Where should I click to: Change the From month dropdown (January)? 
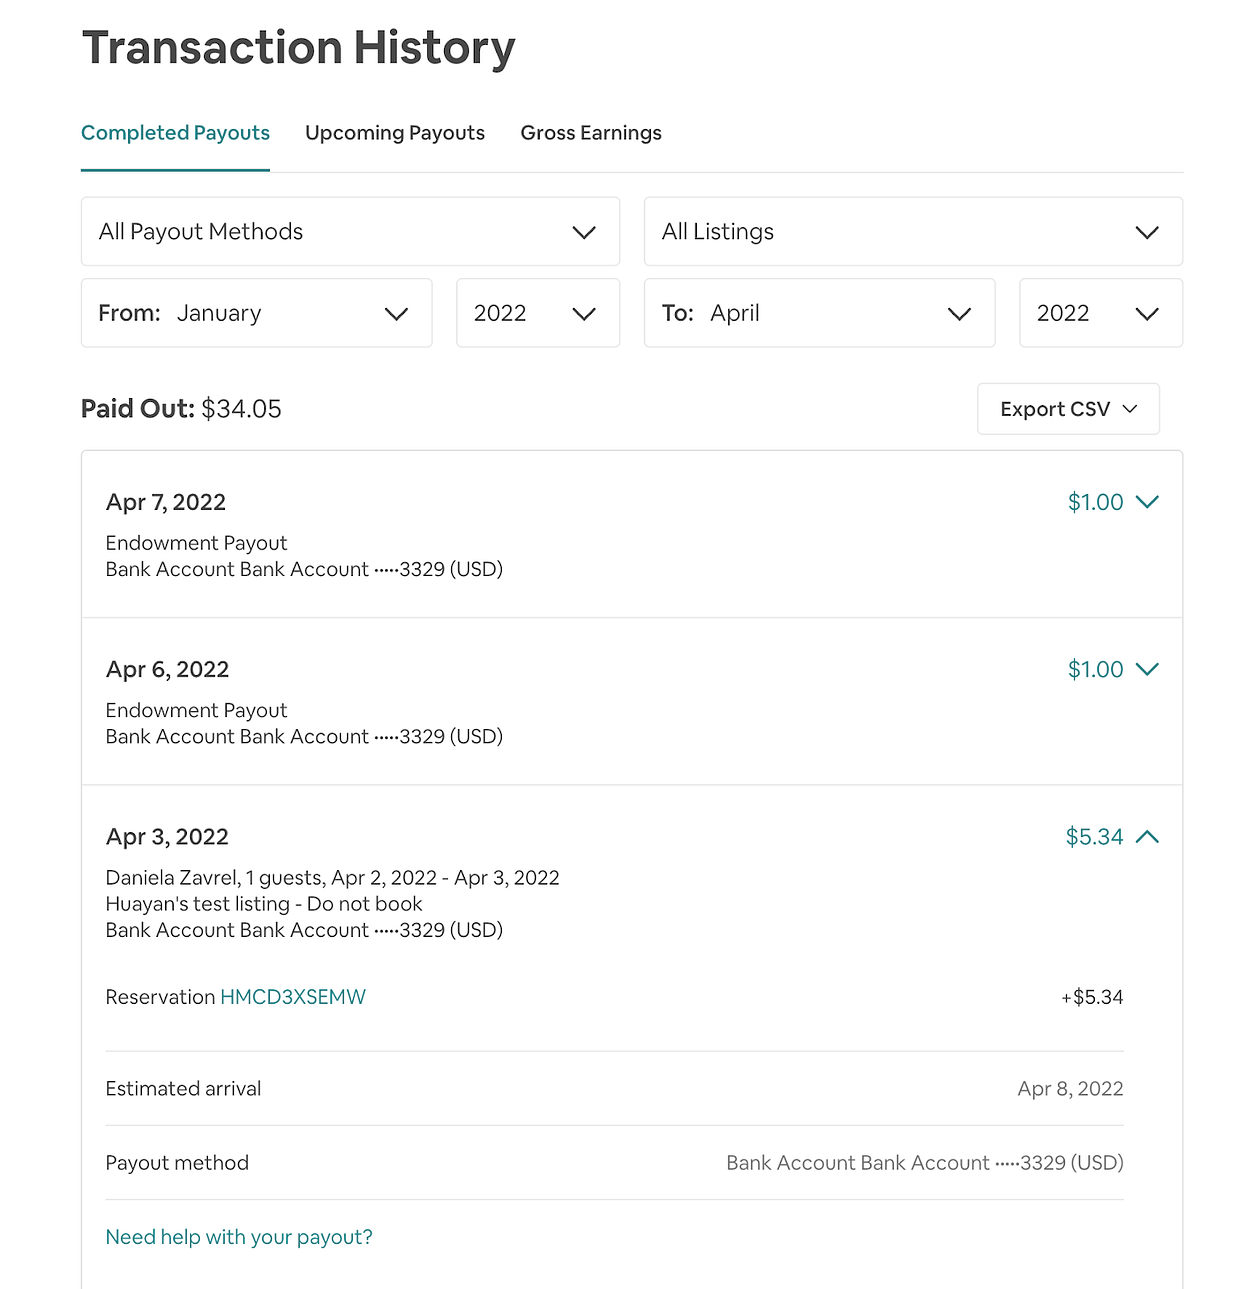click(256, 314)
